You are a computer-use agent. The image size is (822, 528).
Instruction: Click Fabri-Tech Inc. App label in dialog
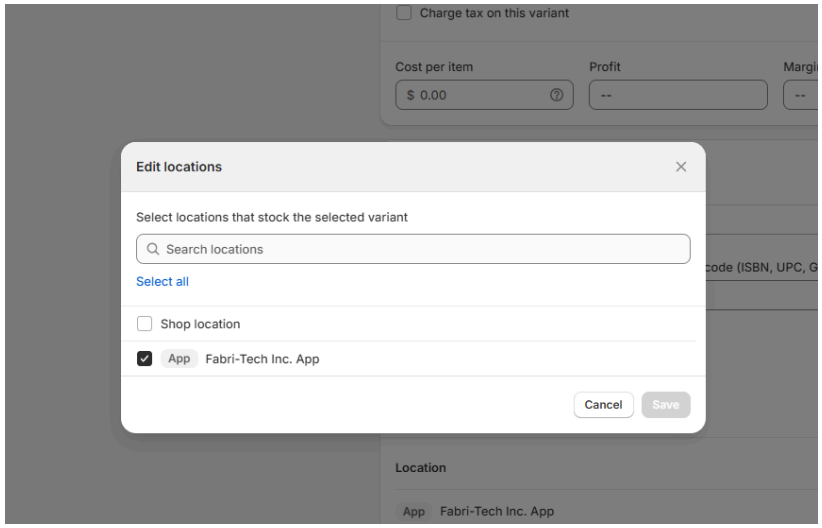tap(262, 359)
